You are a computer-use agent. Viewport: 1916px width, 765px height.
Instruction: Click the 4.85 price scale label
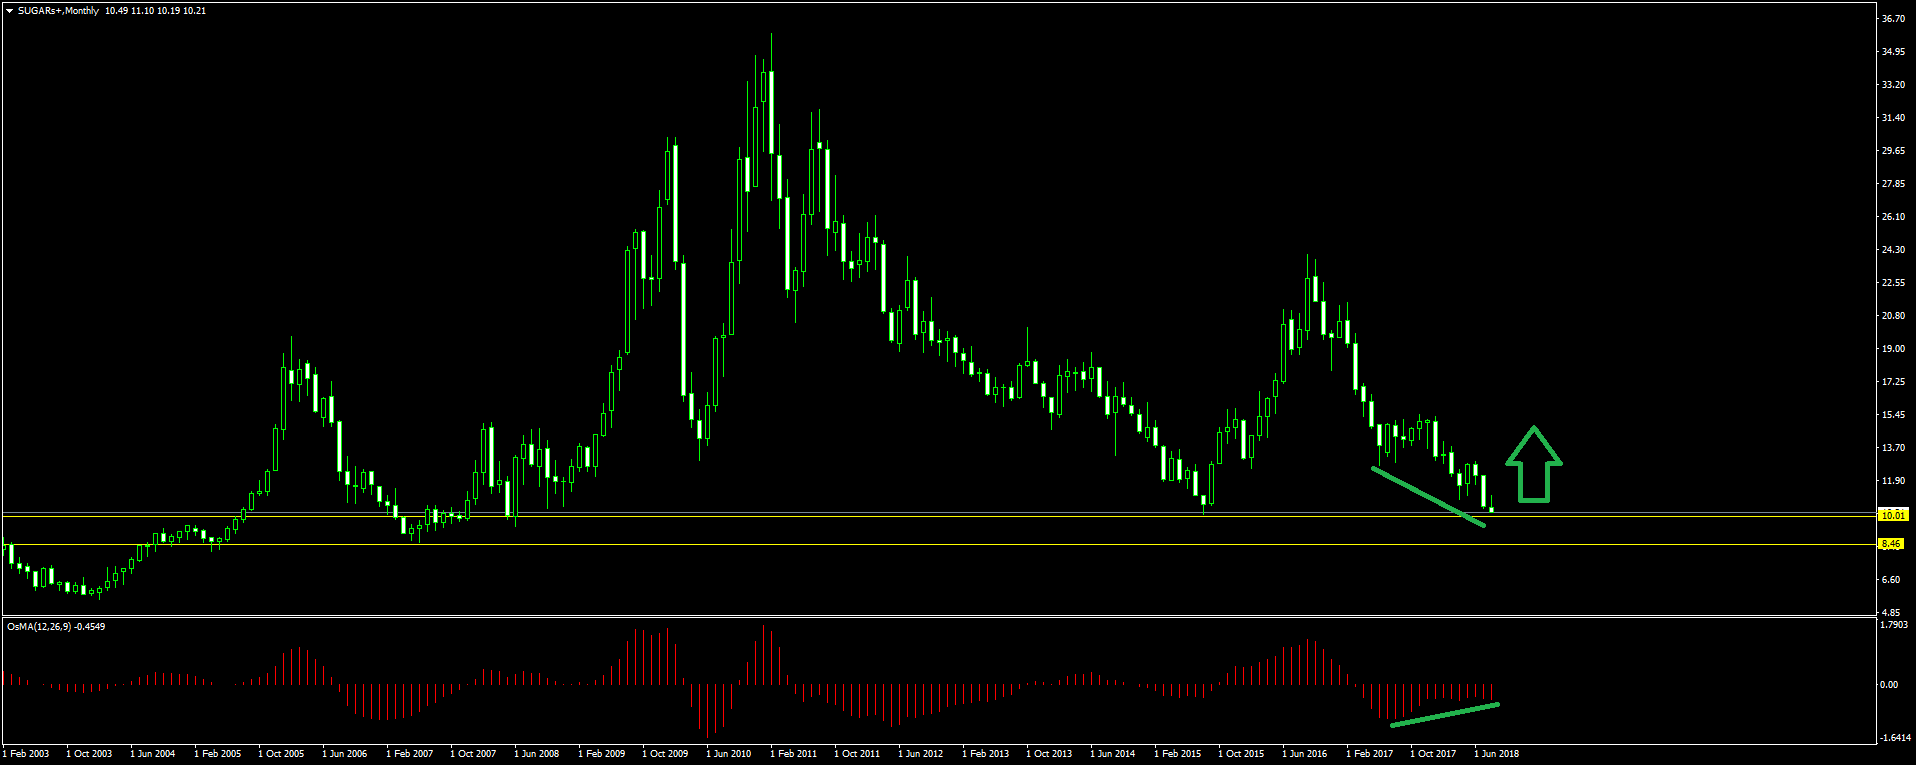point(1890,613)
